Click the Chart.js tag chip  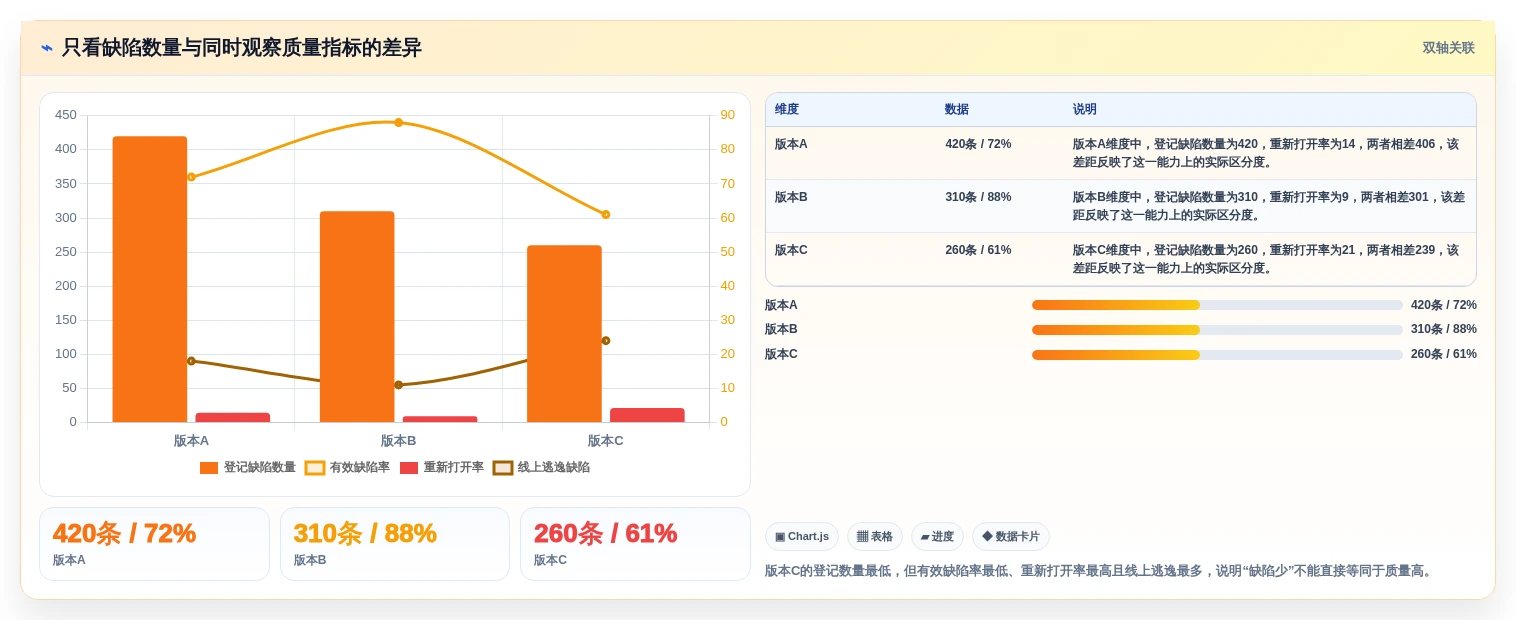[802, 536]
